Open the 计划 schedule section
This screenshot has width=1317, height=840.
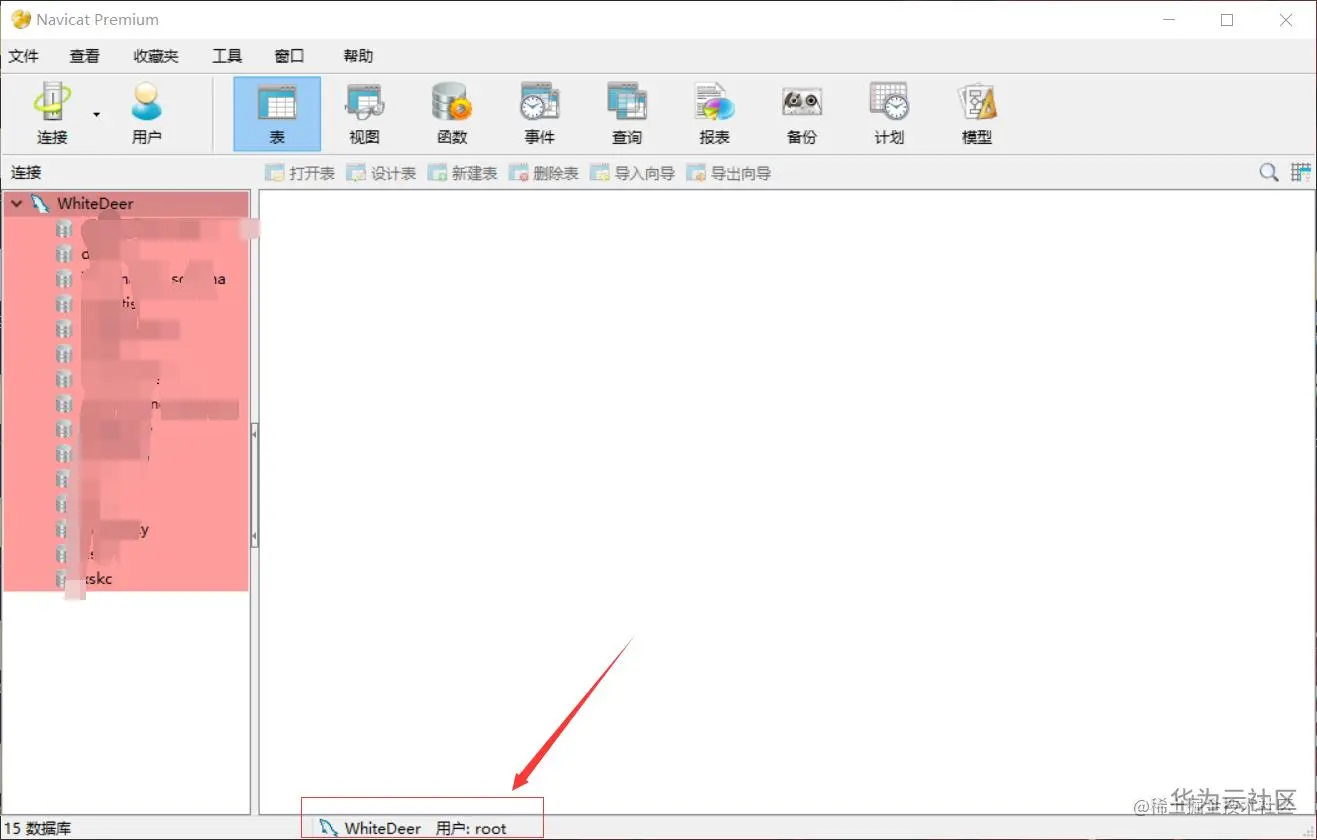click(x=889, y=113)
